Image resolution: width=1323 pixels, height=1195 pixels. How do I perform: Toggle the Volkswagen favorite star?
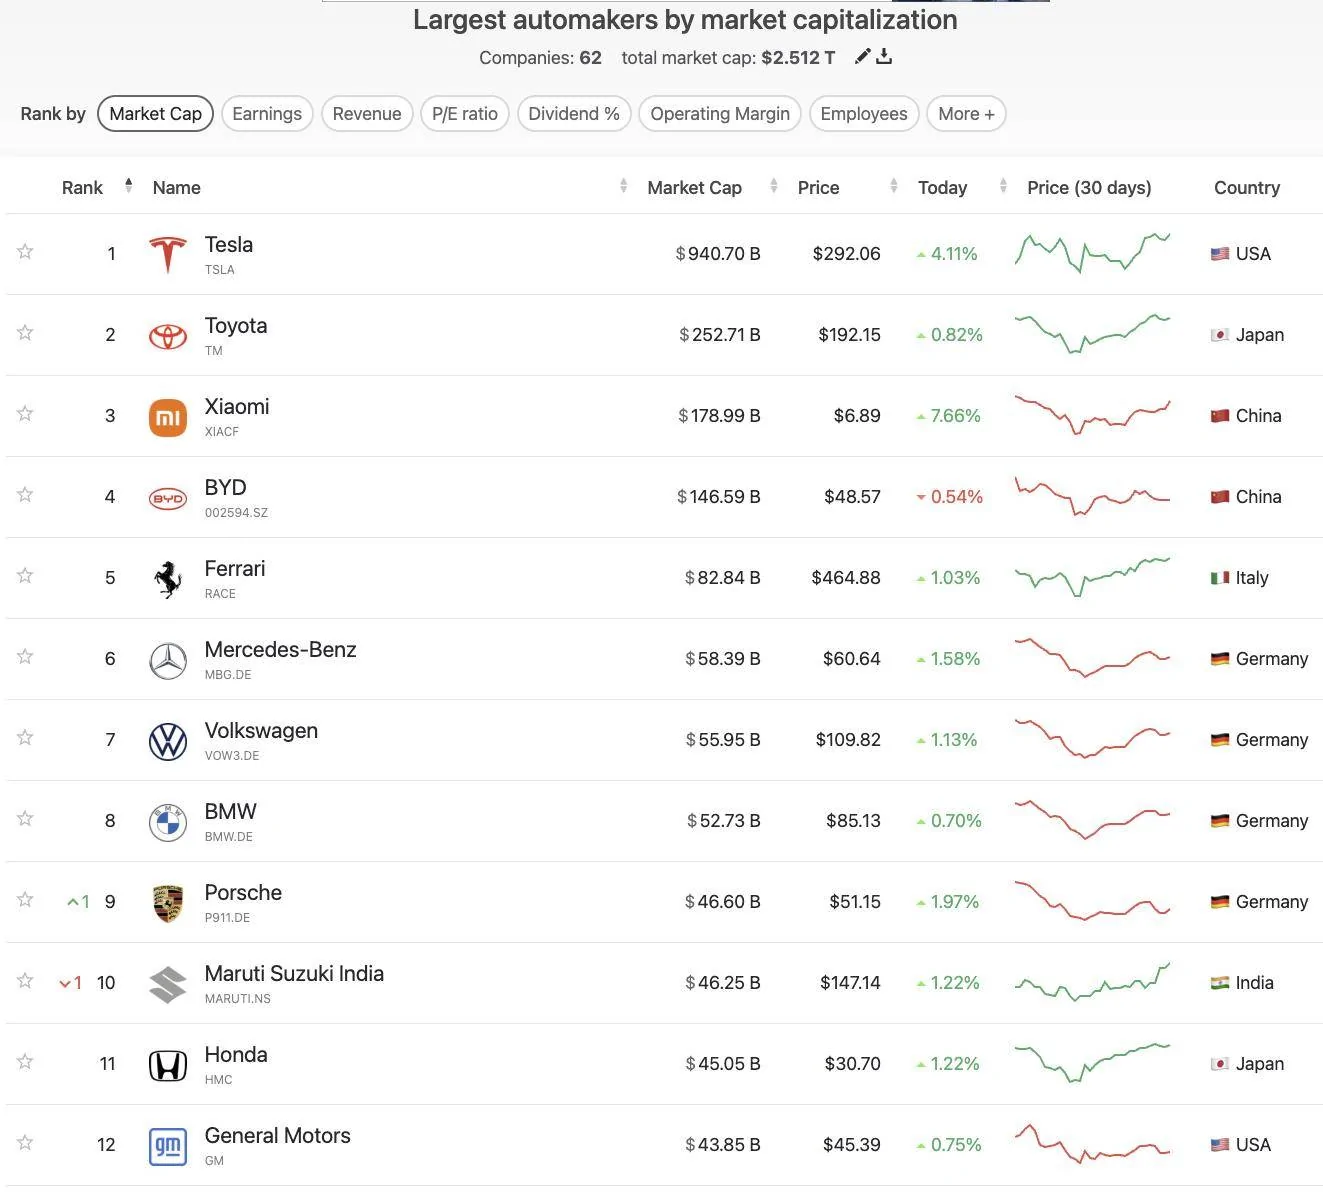pyautogui.click(x=25, y=738)
